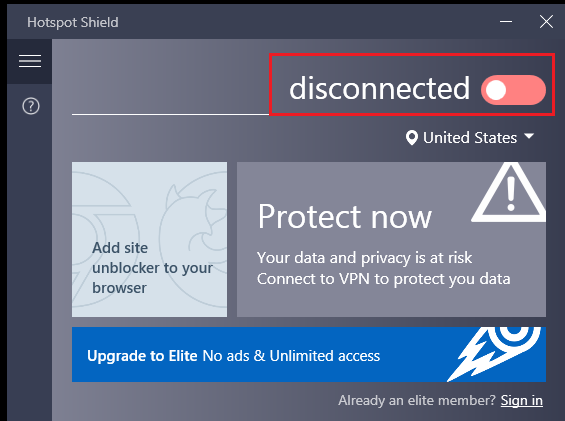This screenshot has height=421, width=565.
Task: Click the location pin icon
Action: (x=411, y=138)
